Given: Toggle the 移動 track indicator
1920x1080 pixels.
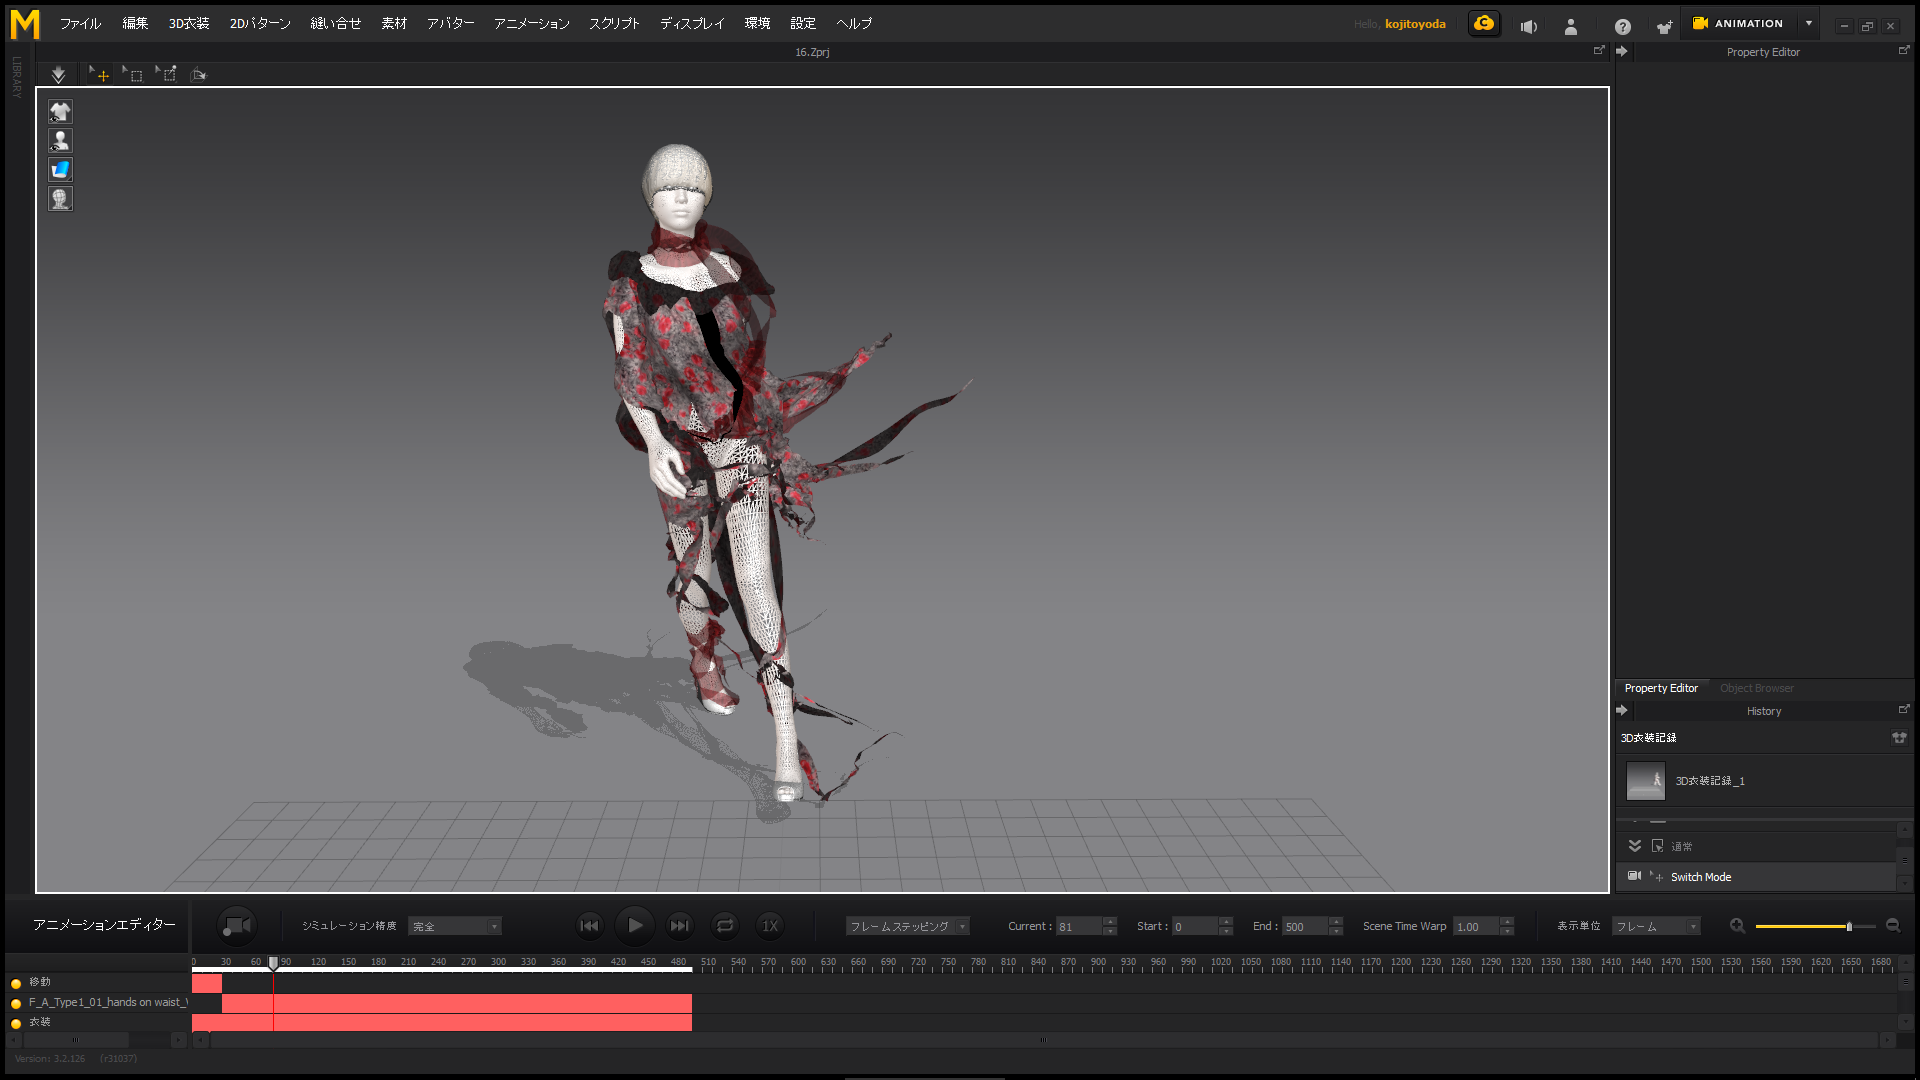Looking at the screenshot, I should (x=16, y=983).
